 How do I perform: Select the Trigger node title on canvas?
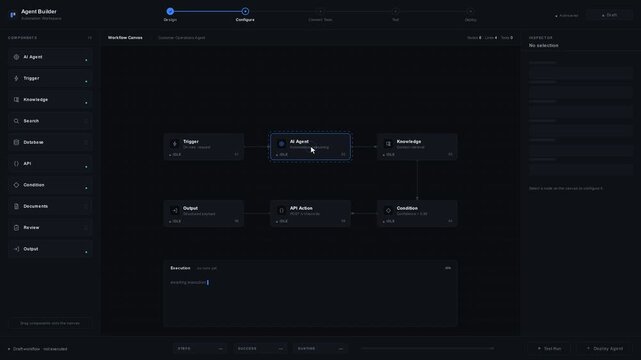191,141
